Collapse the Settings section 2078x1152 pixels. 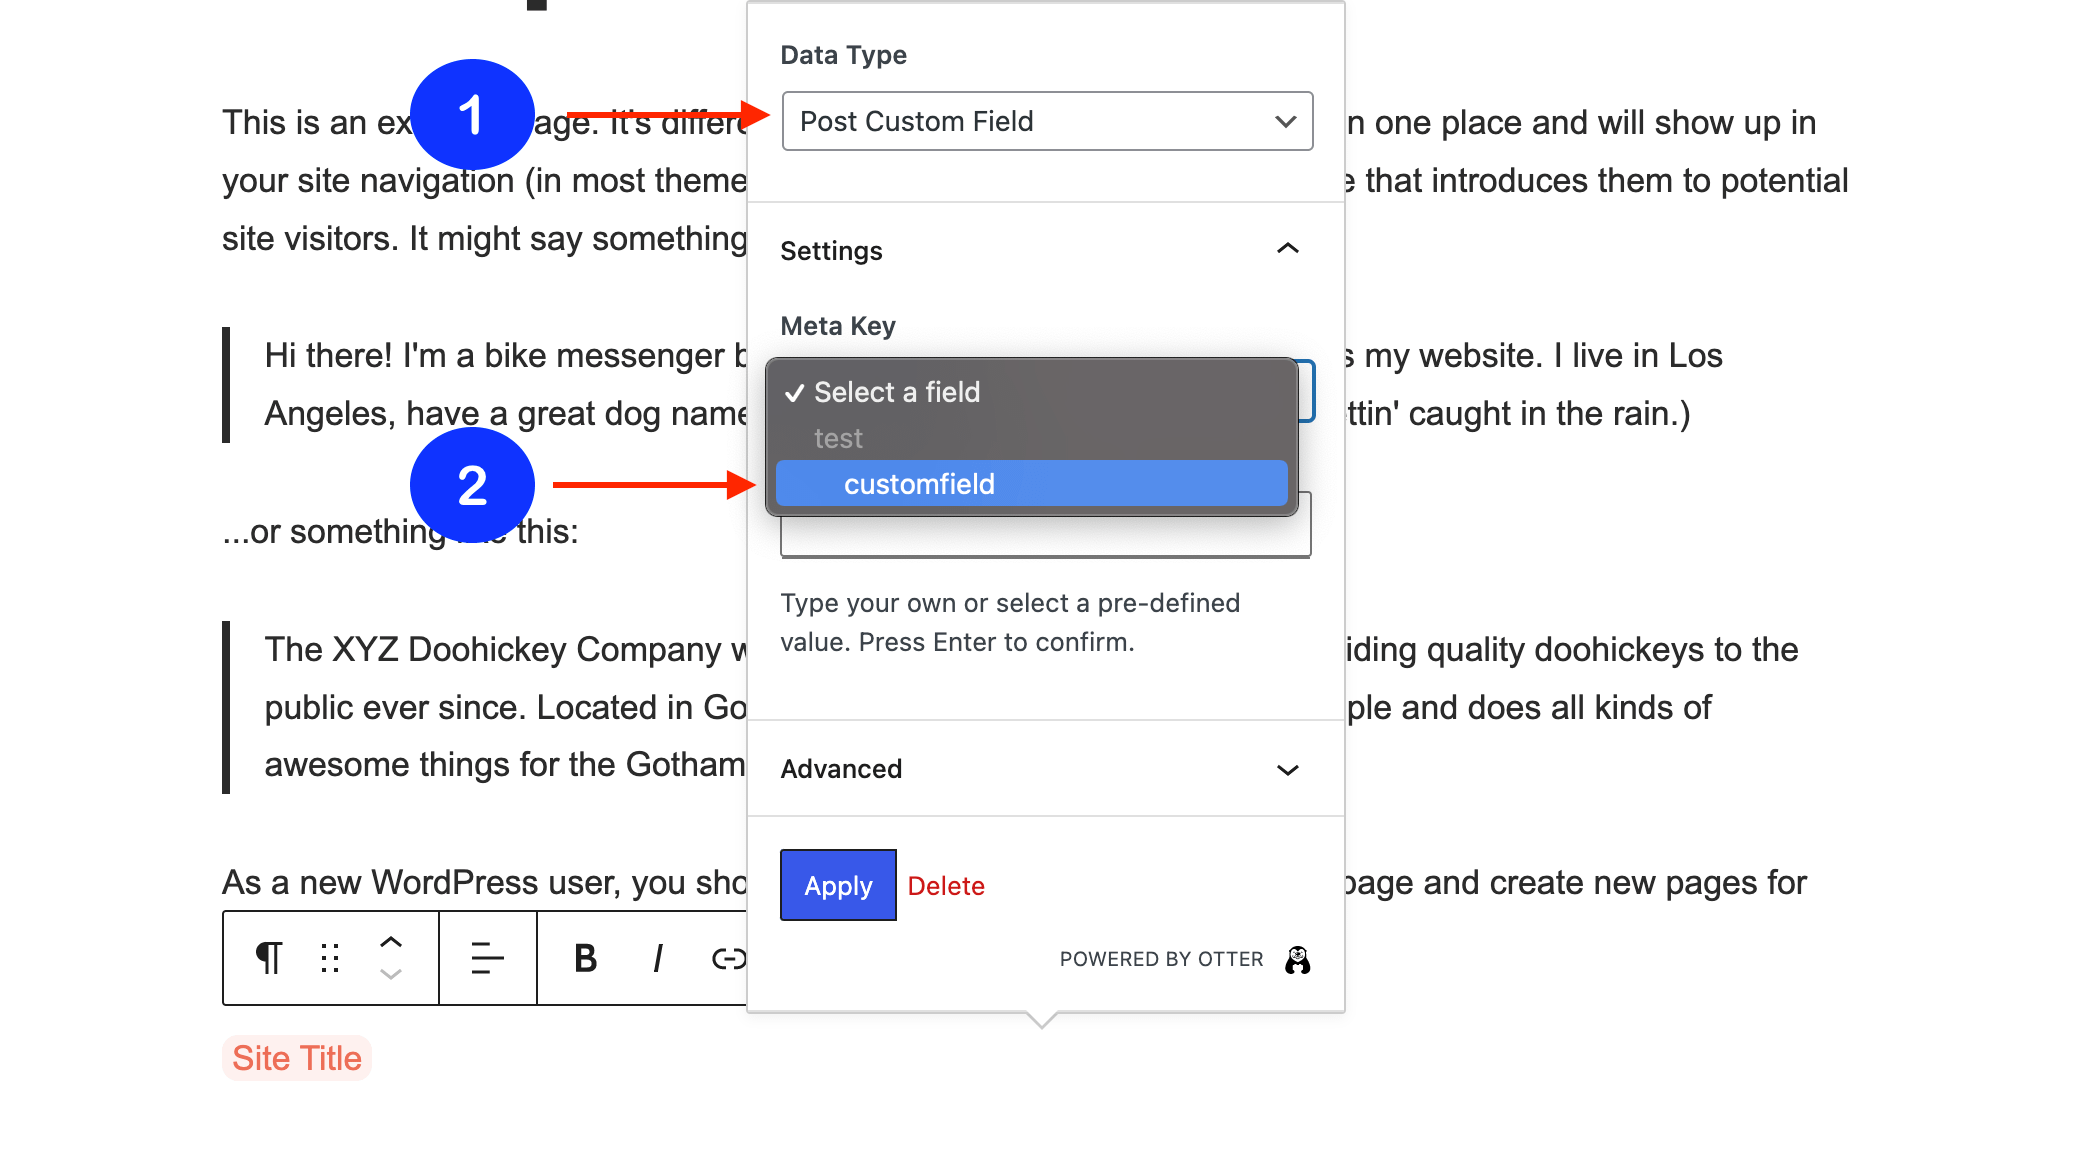1287,249
